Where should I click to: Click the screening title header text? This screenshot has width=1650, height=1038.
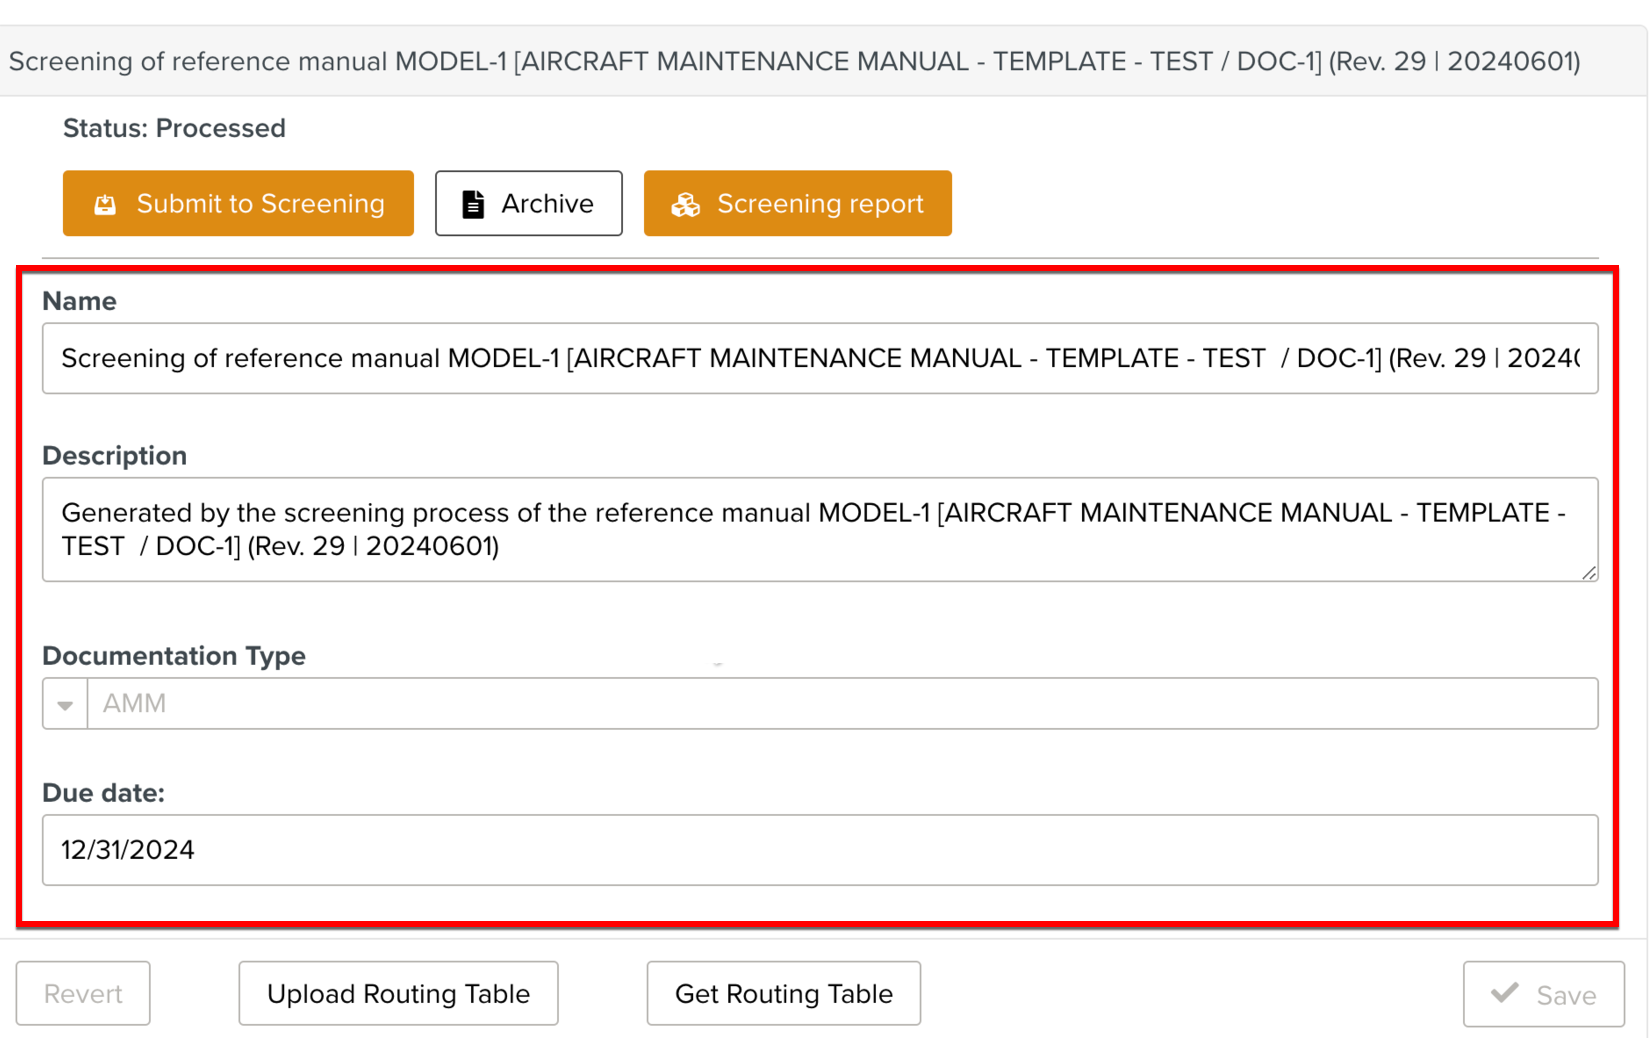tap(794, 61)
